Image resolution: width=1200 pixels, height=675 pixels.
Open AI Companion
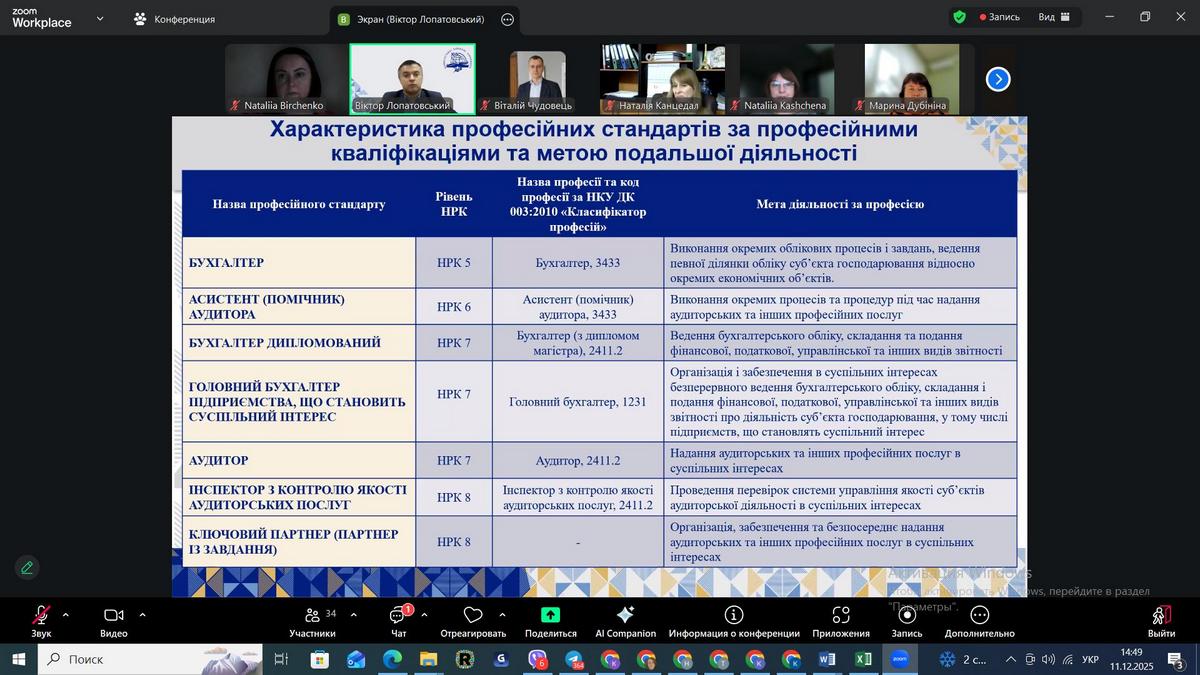(x=625, y=620)
